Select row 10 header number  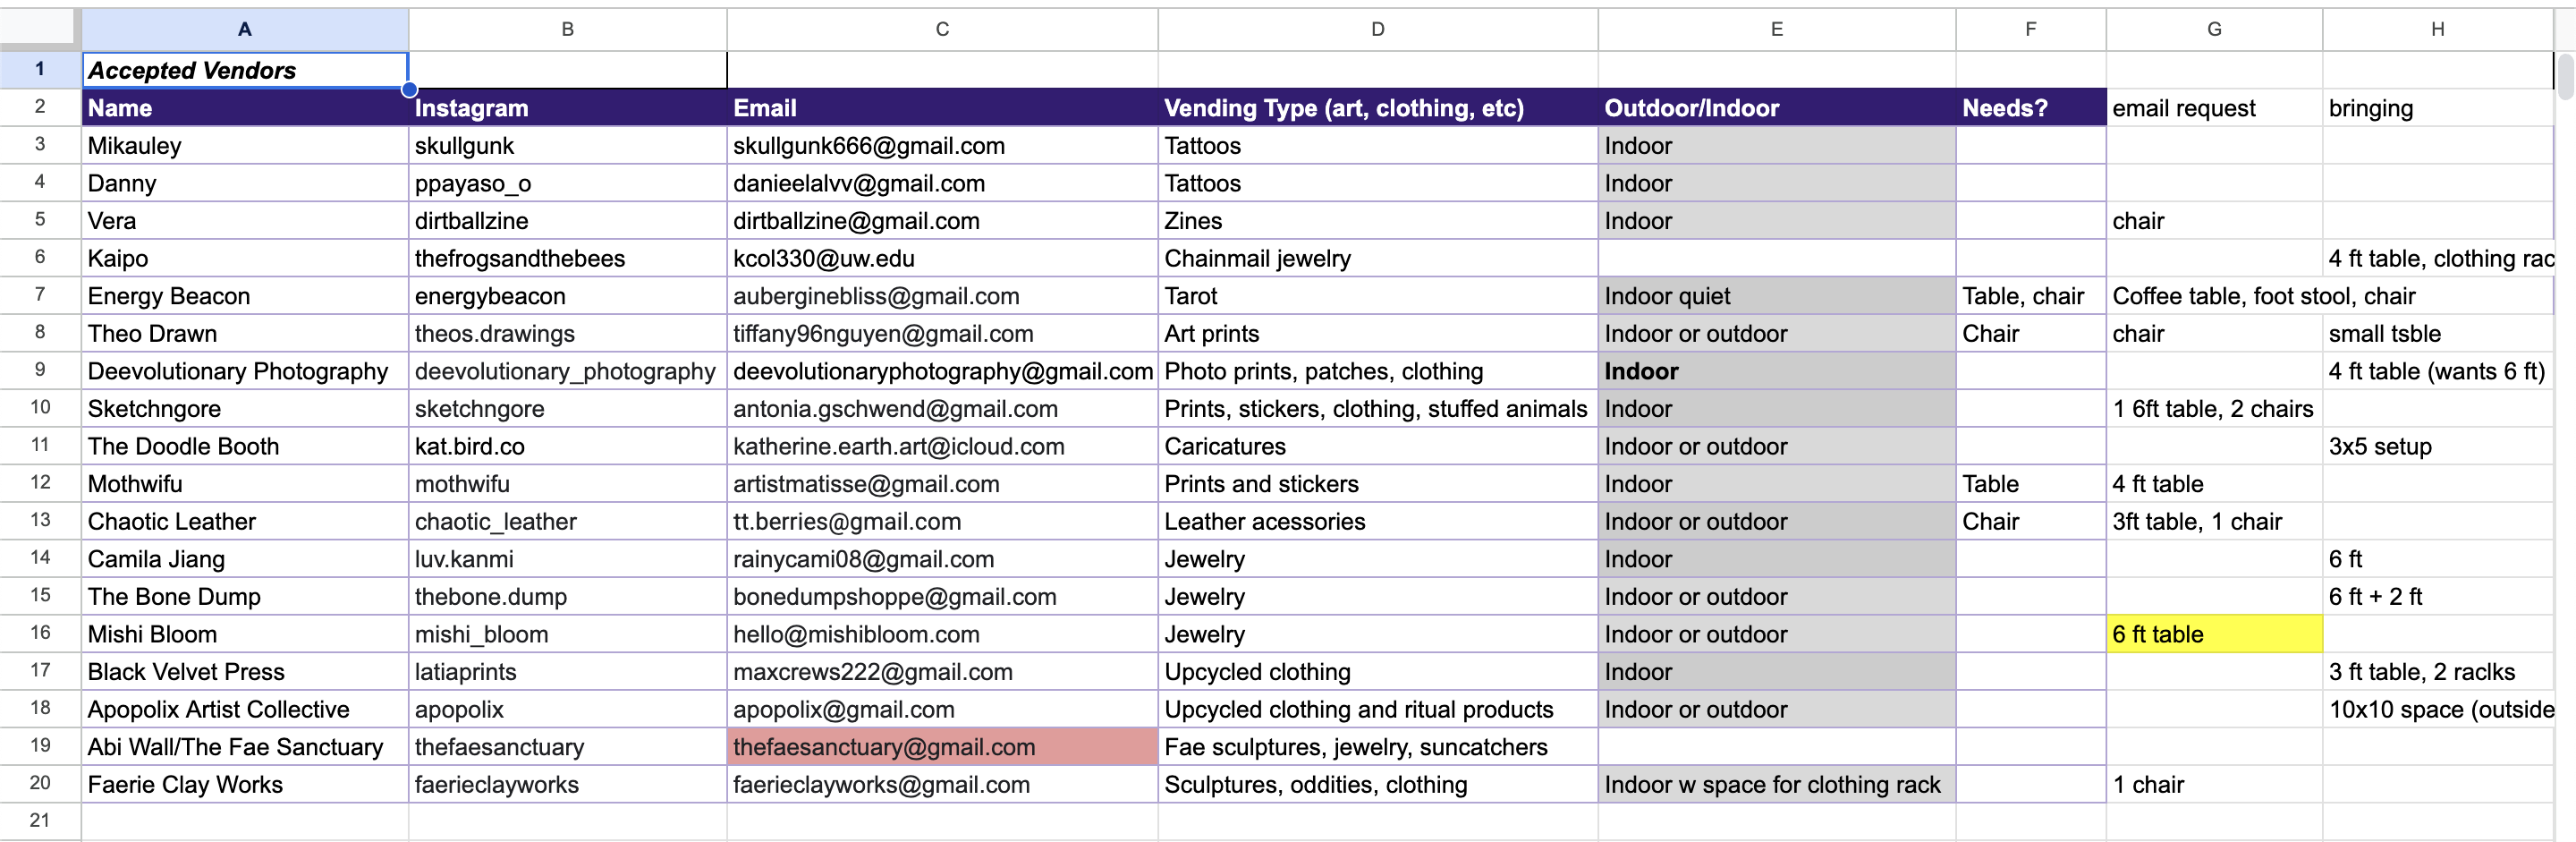(40, 408)
